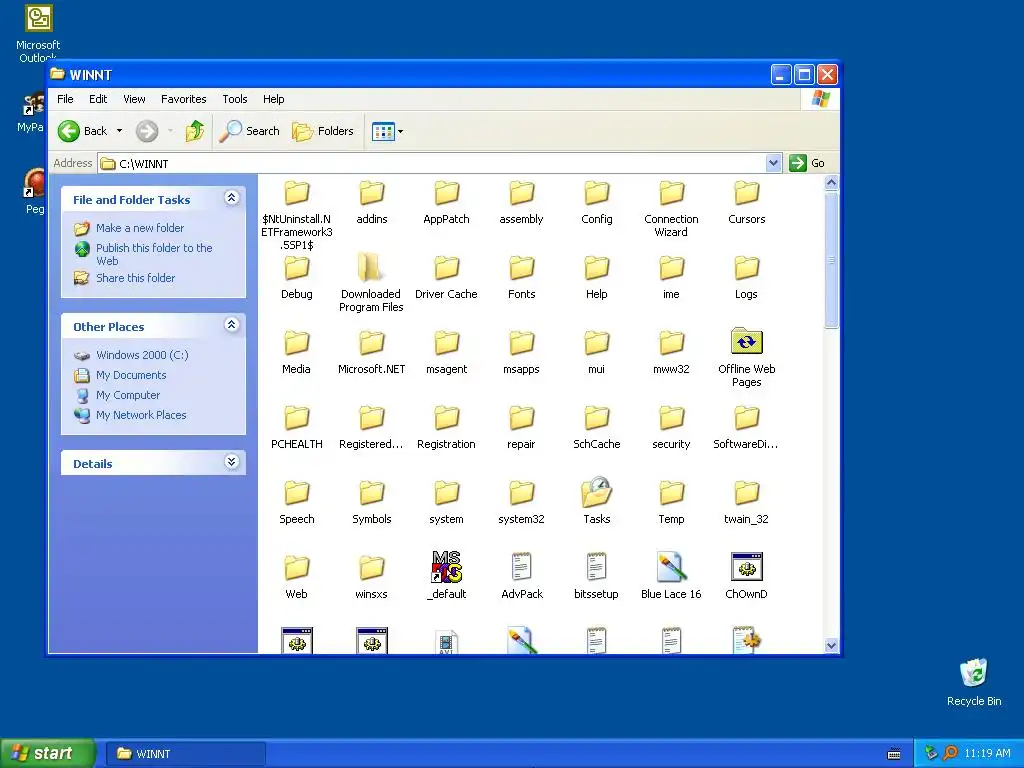Select the Connection Wizard folder
Screen dimensions: 1024x768
[671, 208]
